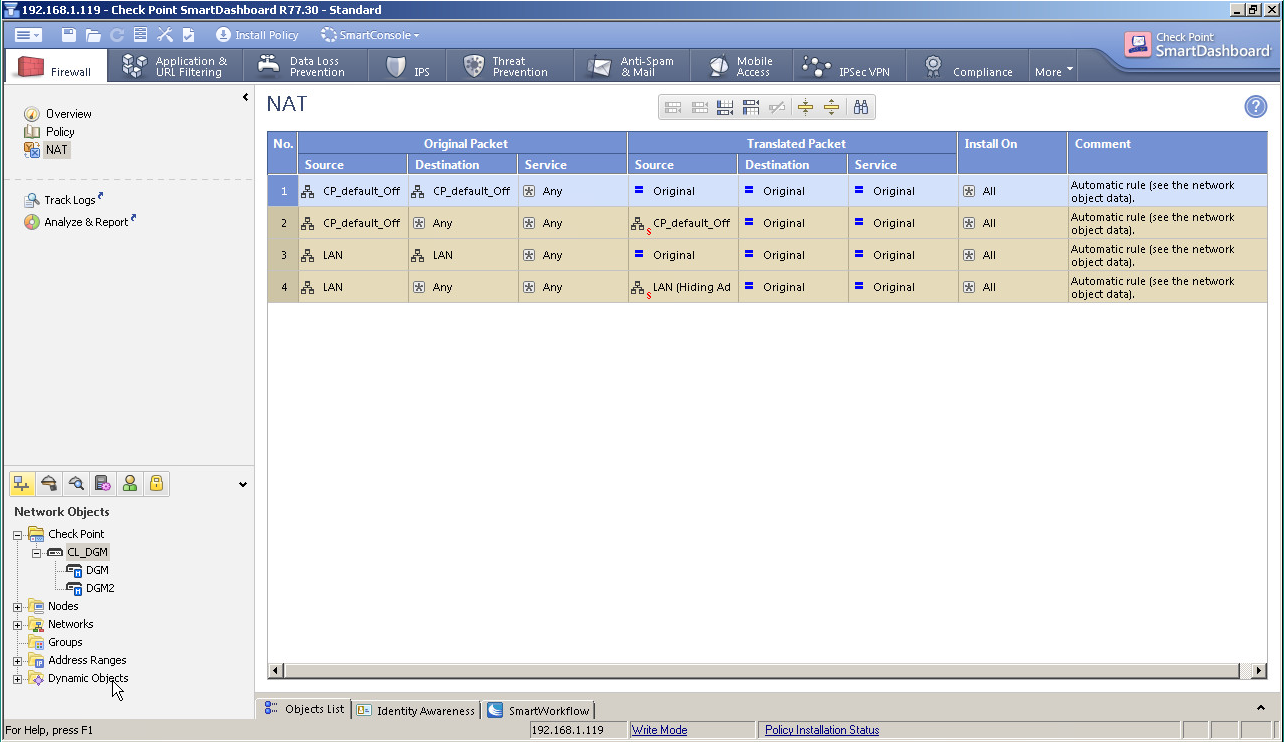Click CP_default_Off translated source in rule 2
The image size is (1284, 742).
(x=683, y=223)
